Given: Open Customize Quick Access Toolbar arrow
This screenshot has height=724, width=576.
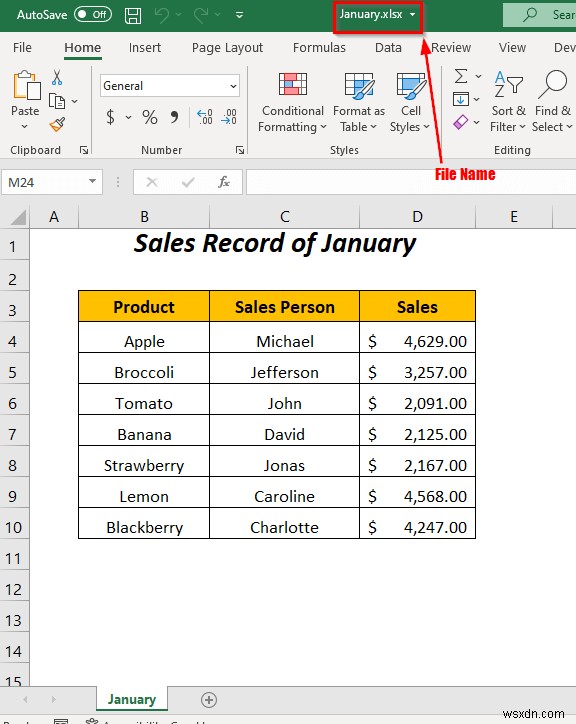Looking at the screenshot, I should coord(239,15).
